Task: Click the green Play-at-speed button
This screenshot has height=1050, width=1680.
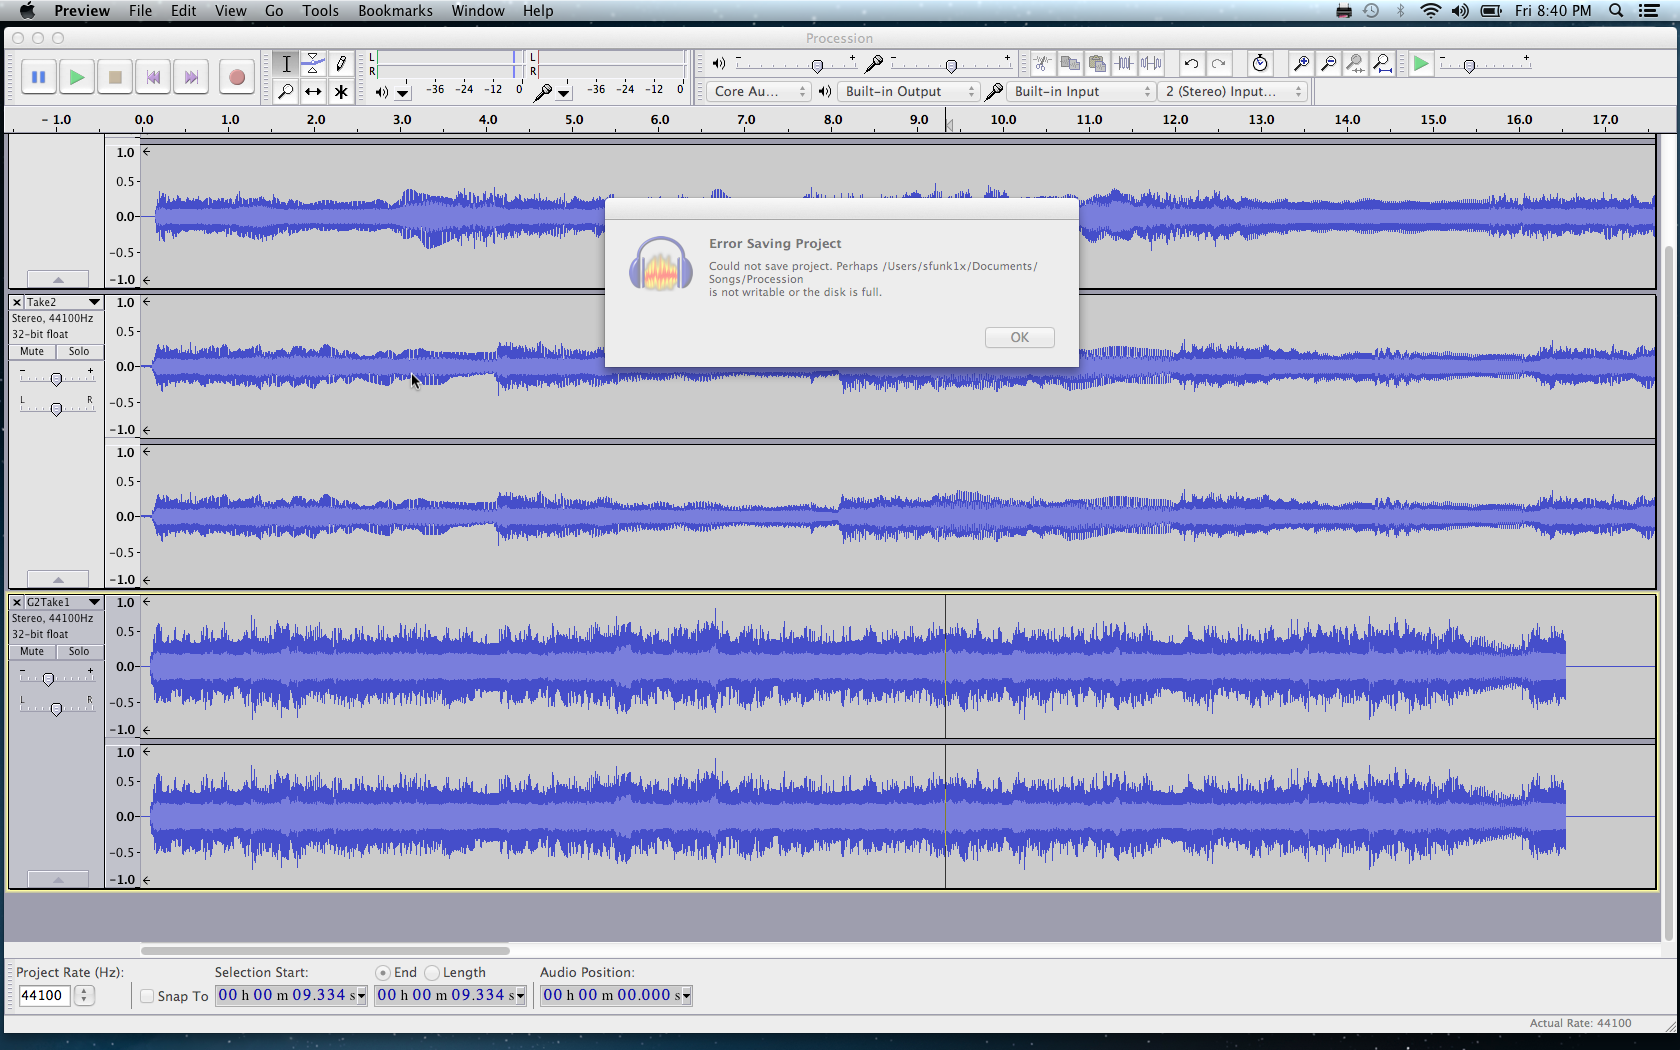Action: pyautogui.click(x=1420, y=64)
